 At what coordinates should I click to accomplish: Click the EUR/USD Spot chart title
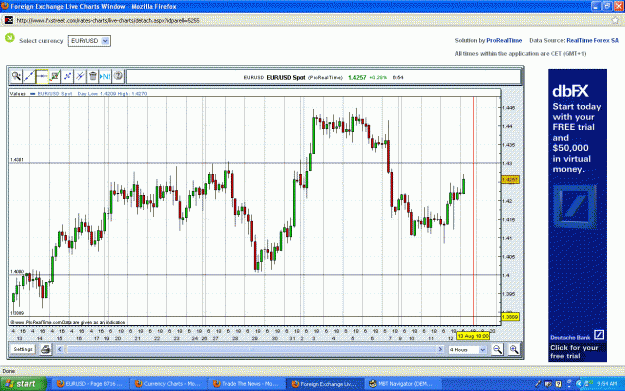[285, 77]
